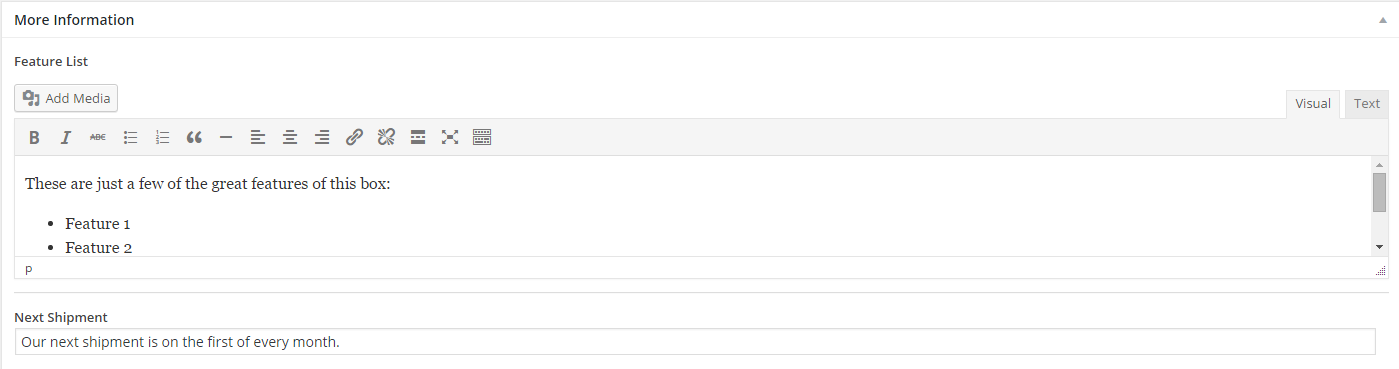
Task: Toggle the toolbar kitchen sink row
Action: [x=482, y=138]
